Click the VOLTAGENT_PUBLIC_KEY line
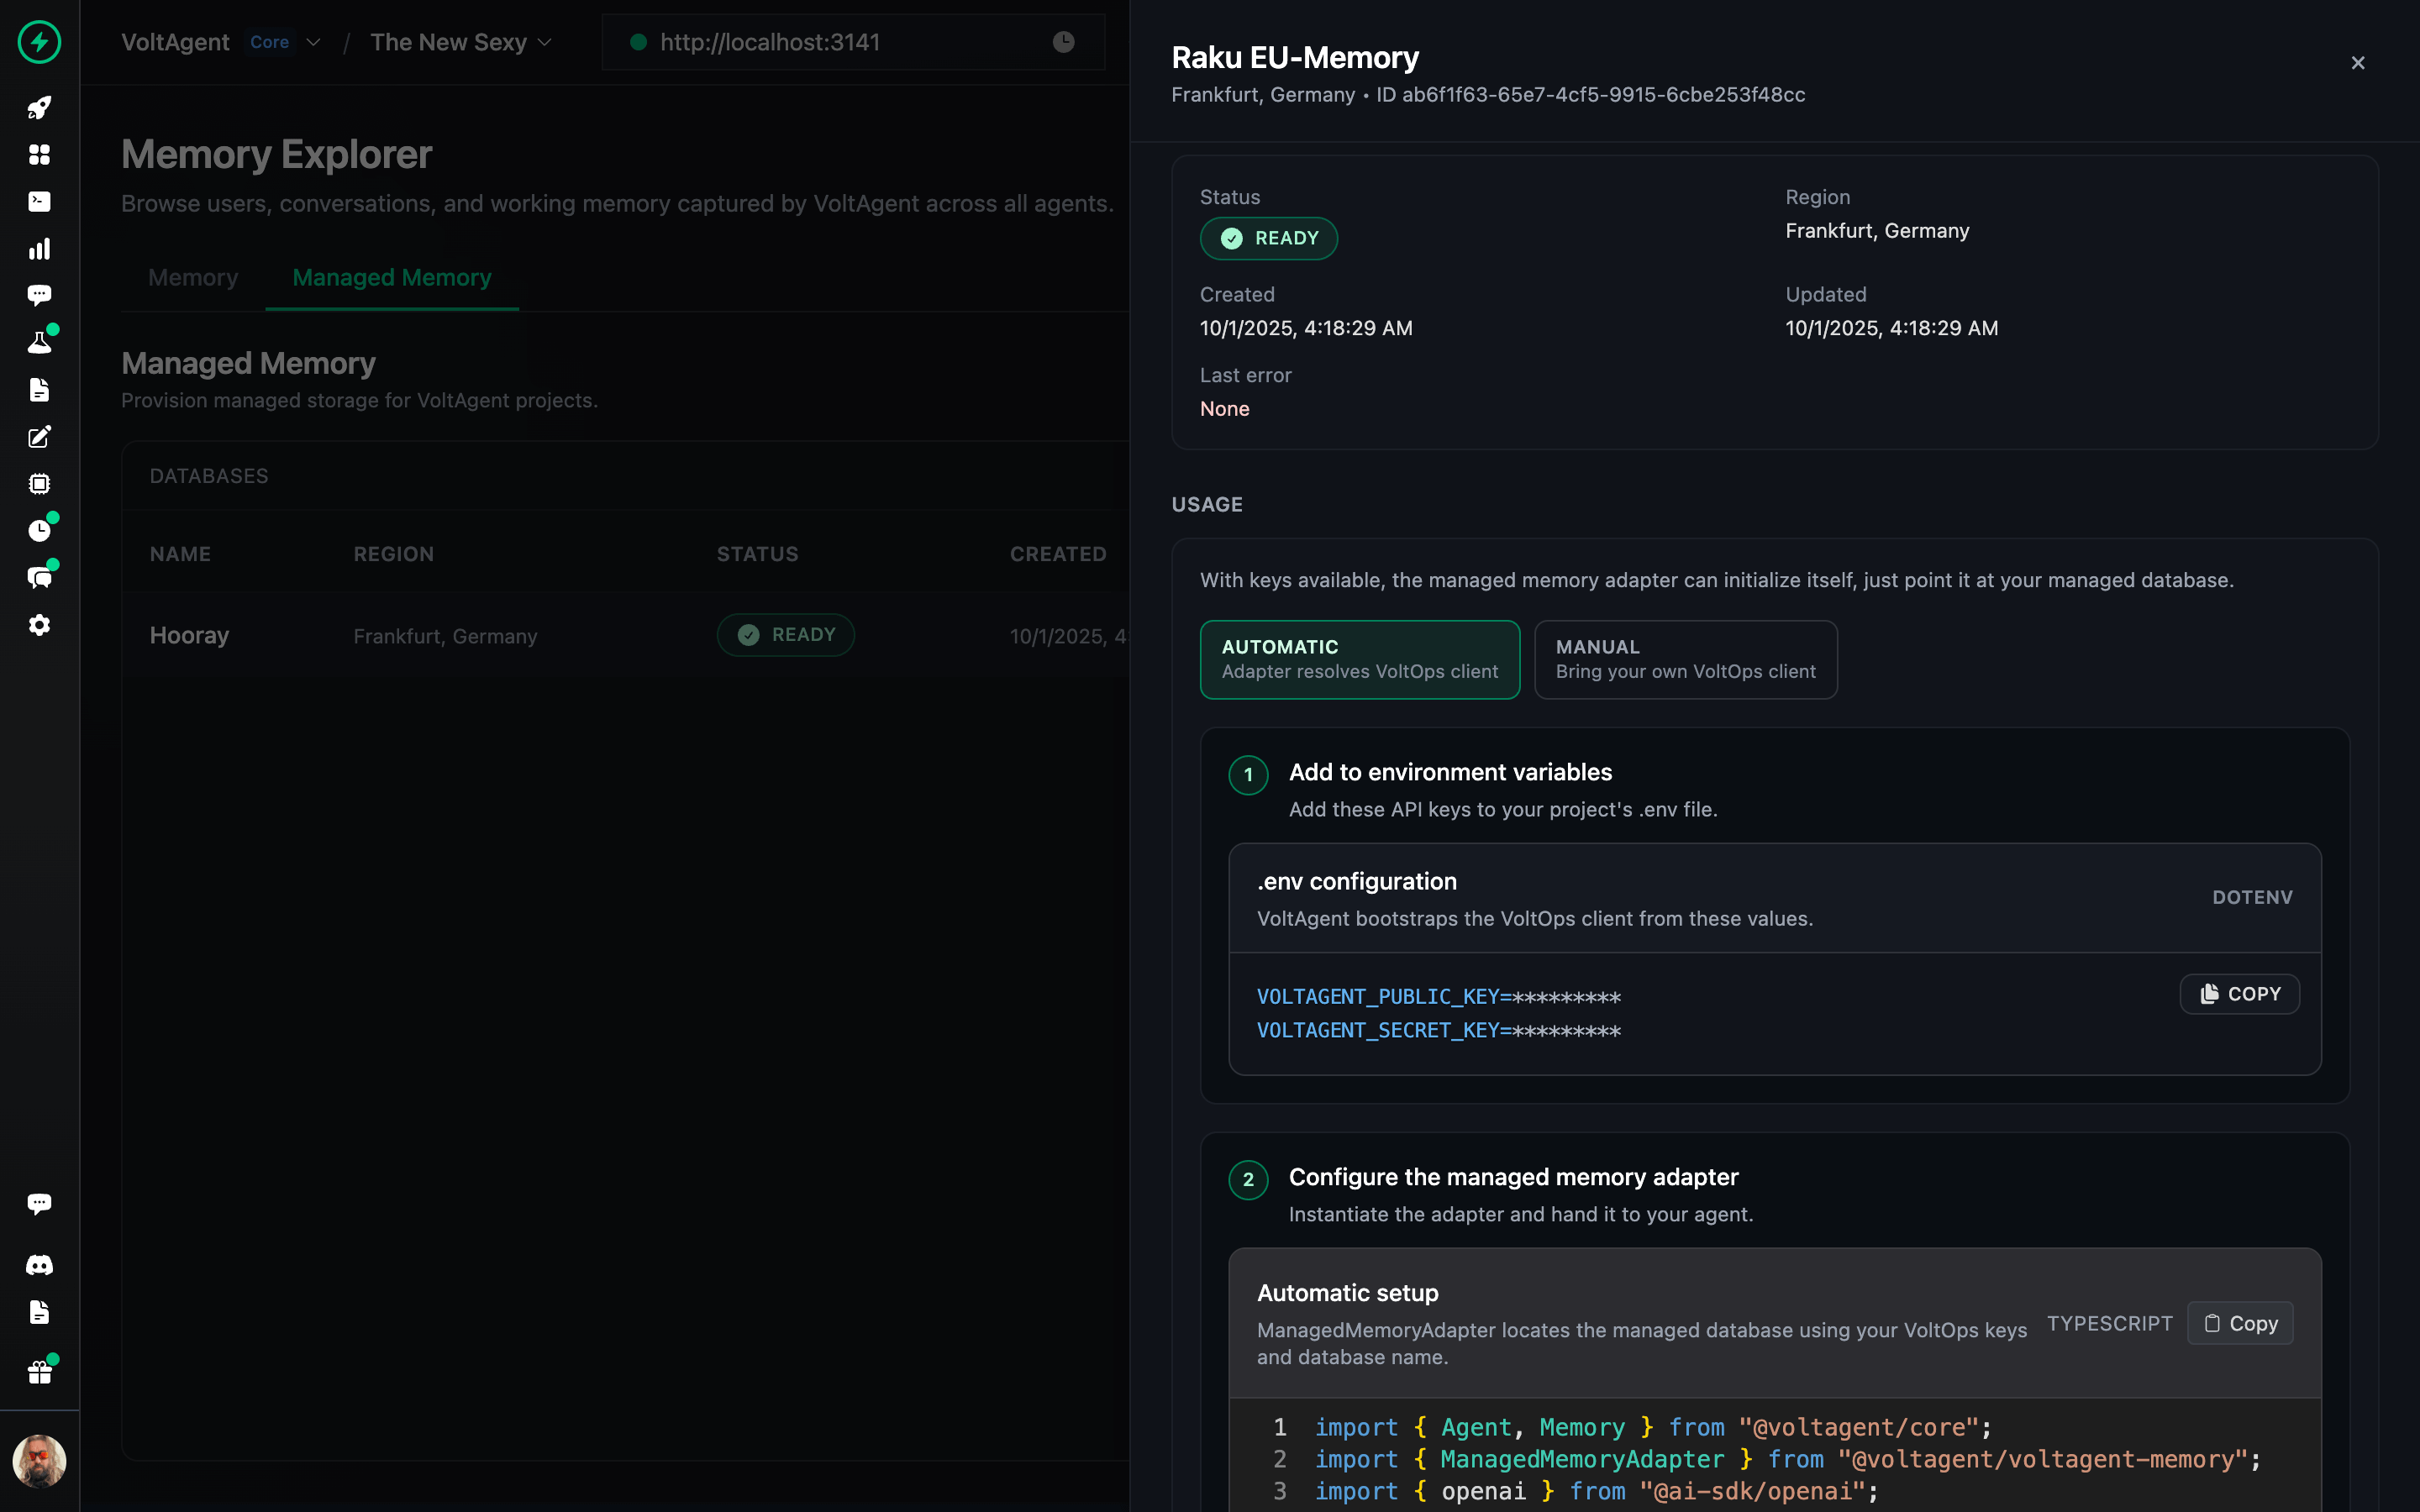The image size is (2420, 1512). tap(1438, 996)
